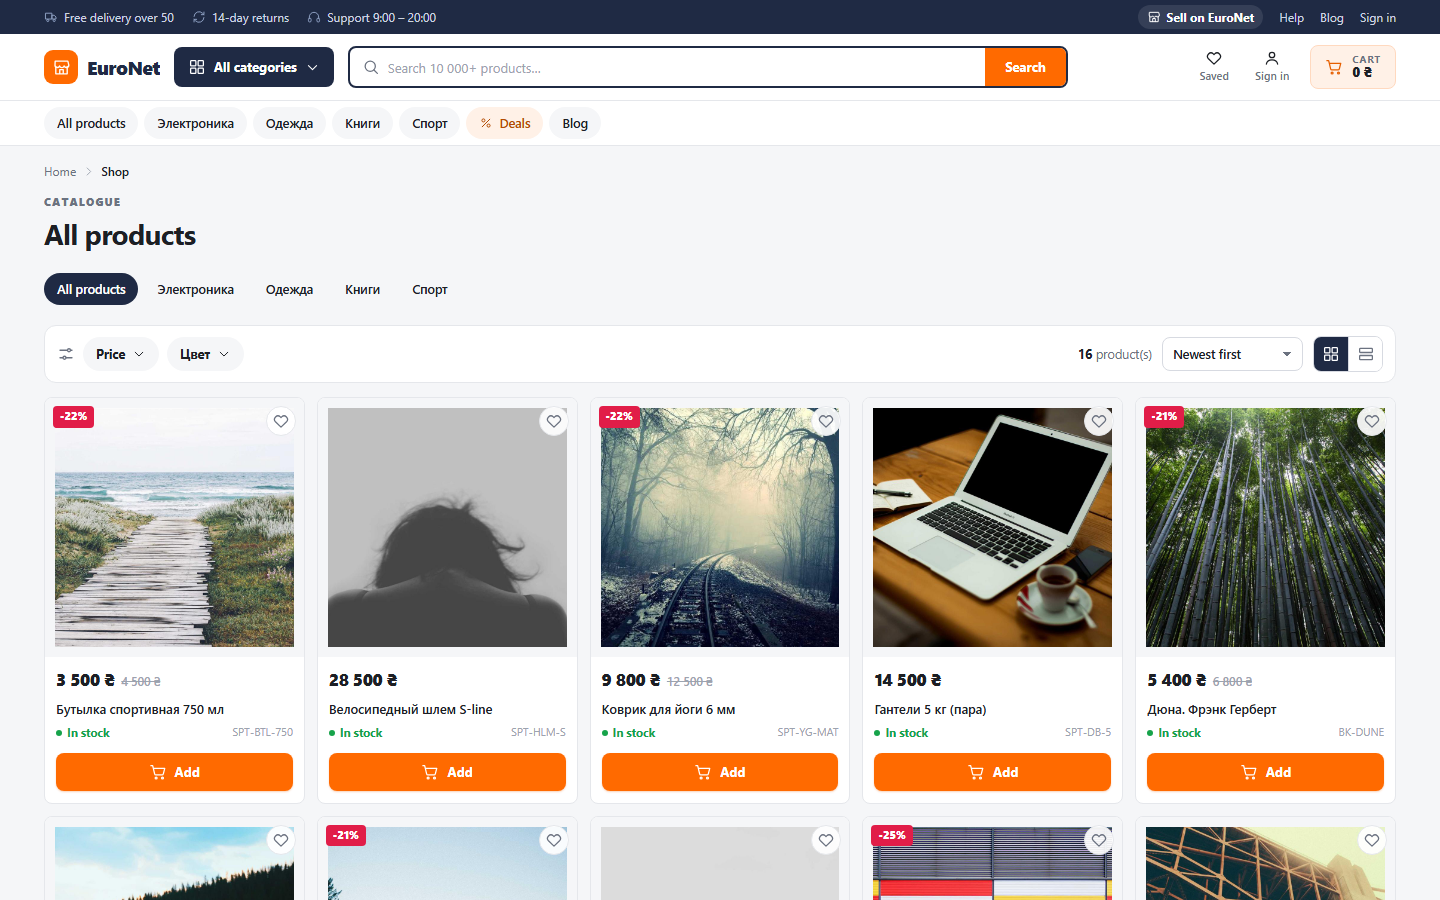Click the EuroNet brand name
1440x900 pixels.
[124, 68]
